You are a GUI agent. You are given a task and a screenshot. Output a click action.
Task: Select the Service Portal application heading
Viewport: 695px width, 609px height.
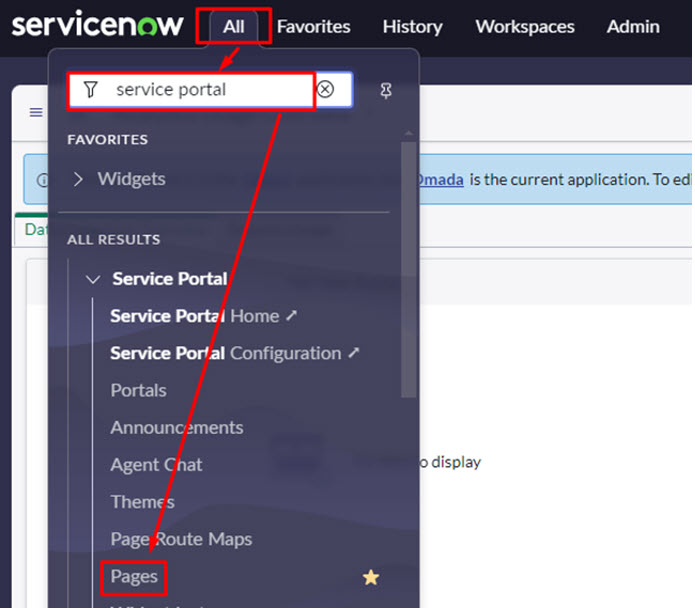(170, 279)
